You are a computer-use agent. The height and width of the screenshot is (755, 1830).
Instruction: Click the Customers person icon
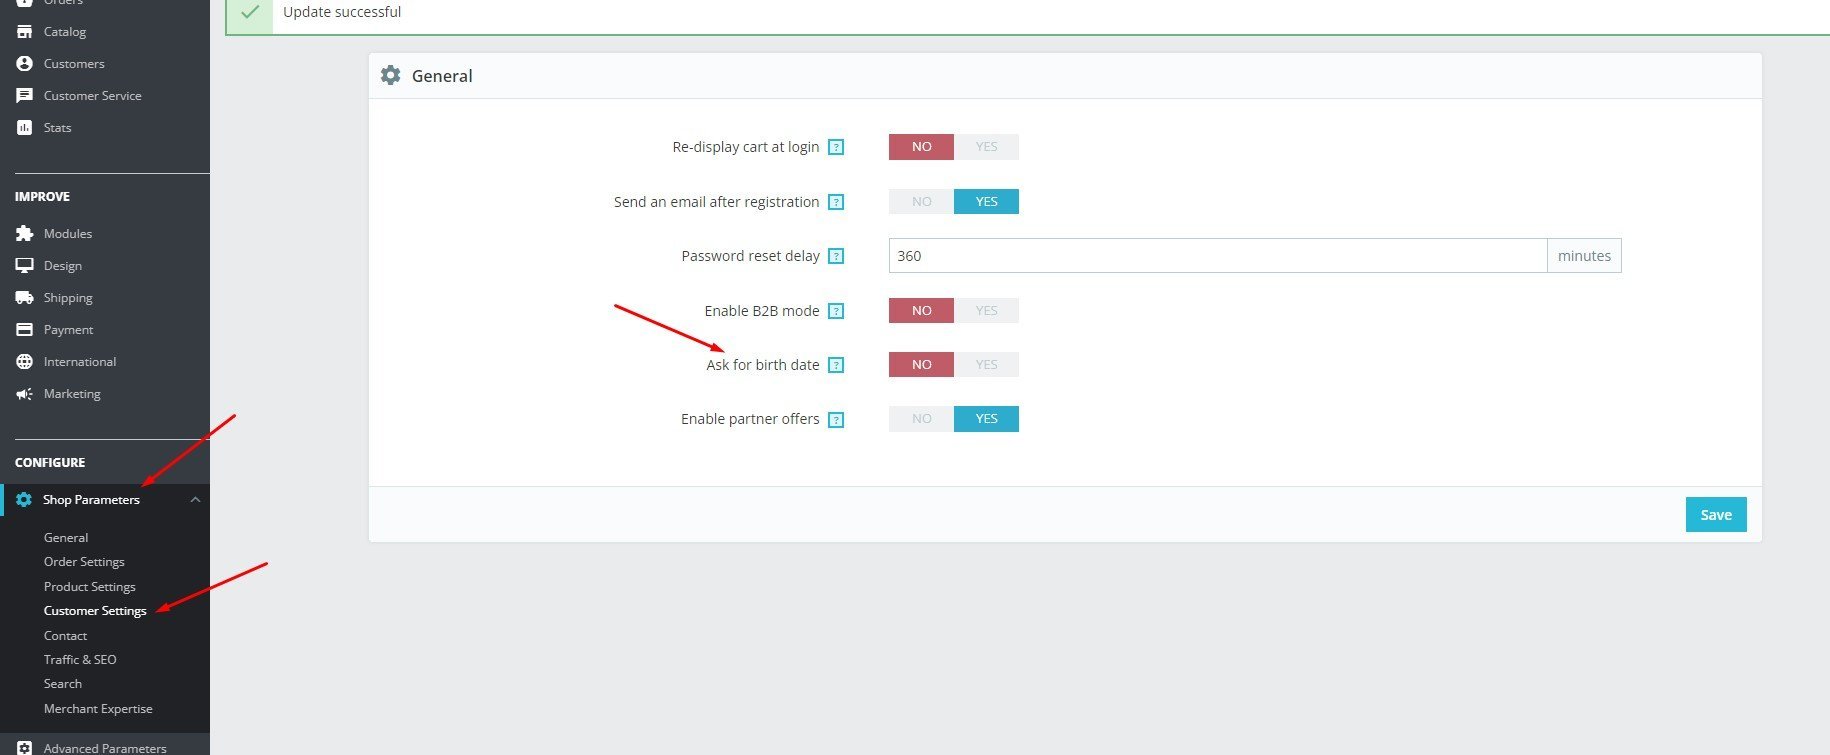point(24,64)
